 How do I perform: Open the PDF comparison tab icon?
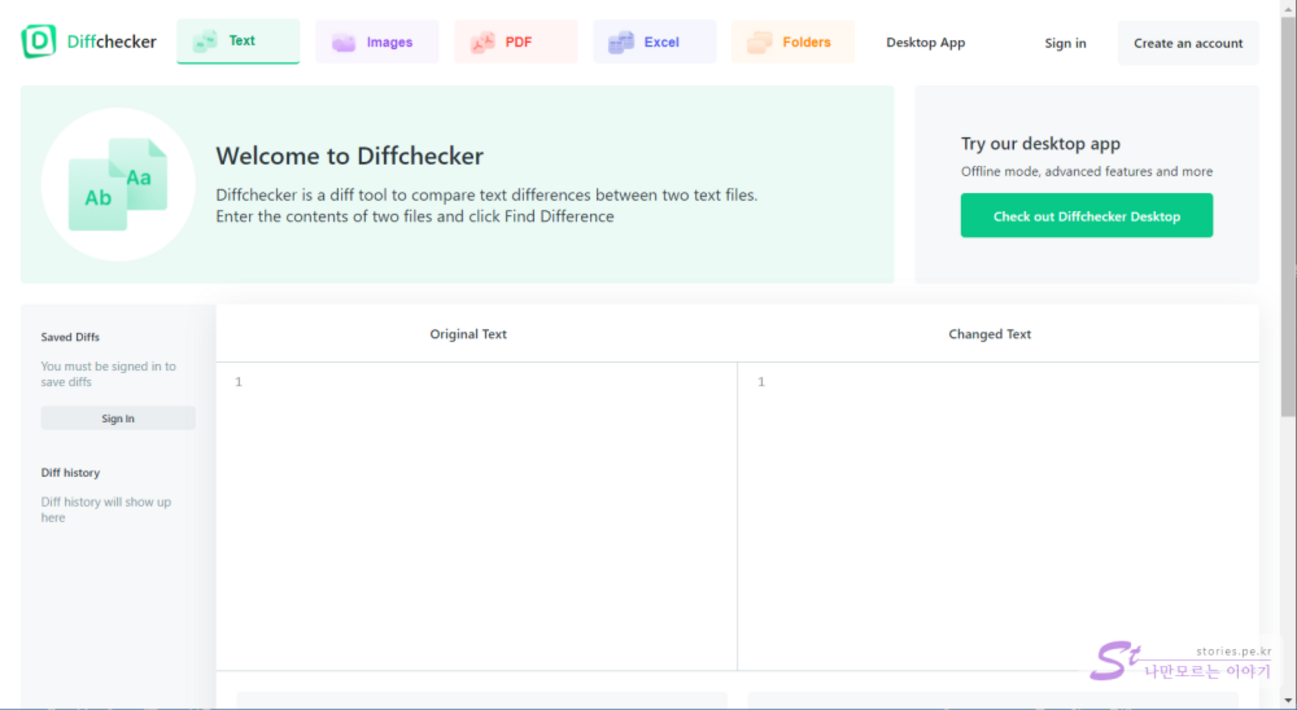click(x=483, y=42)
